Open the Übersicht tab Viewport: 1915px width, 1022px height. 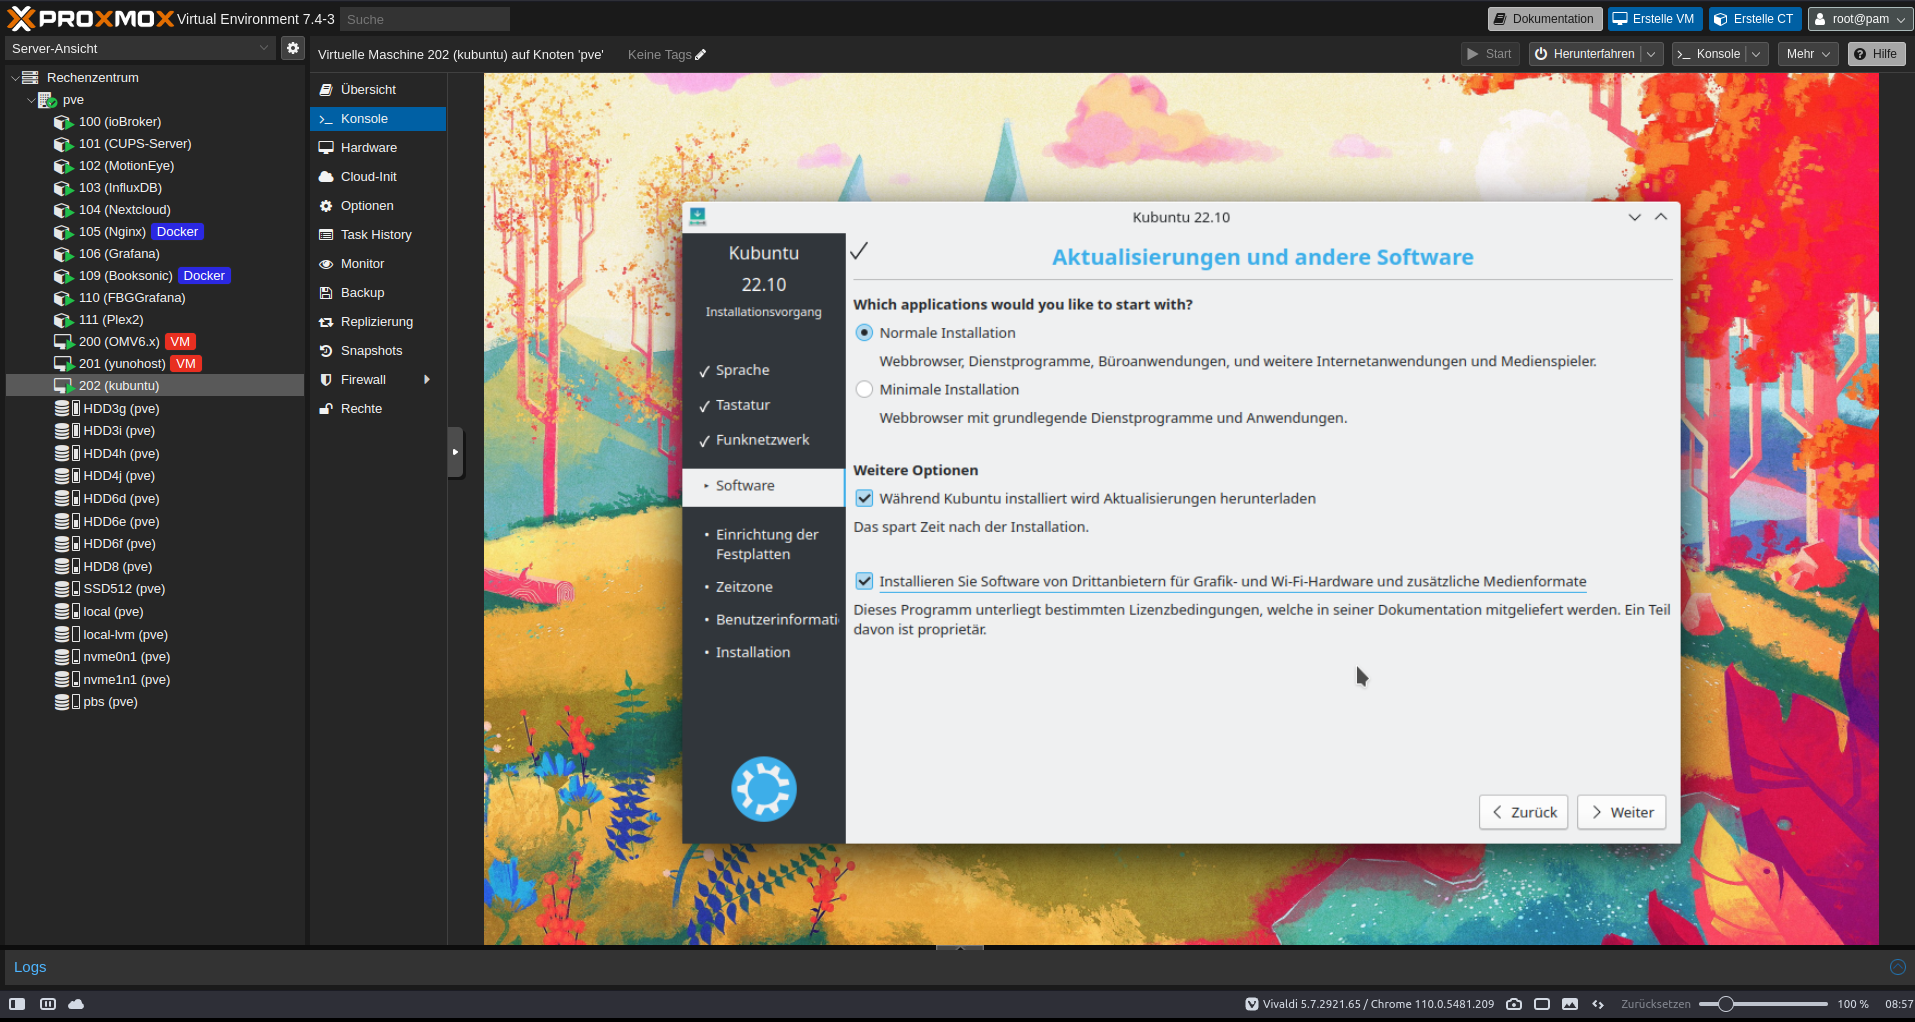tap(378, 90)
